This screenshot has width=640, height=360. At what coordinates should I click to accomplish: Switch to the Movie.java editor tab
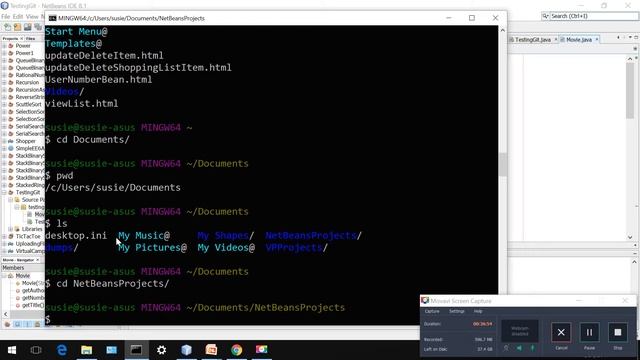tap(579, 40)
